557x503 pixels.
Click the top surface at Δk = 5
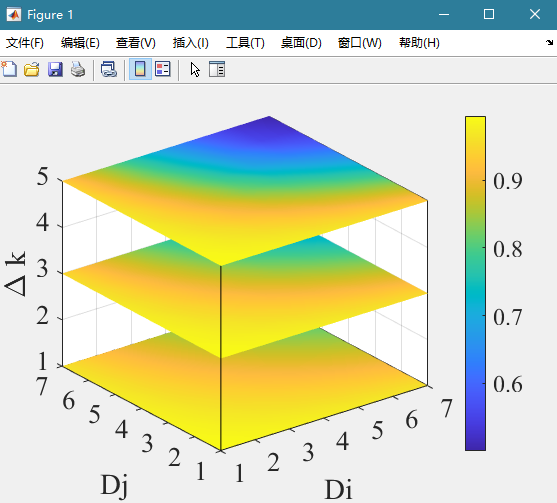(x=245, y=192)
